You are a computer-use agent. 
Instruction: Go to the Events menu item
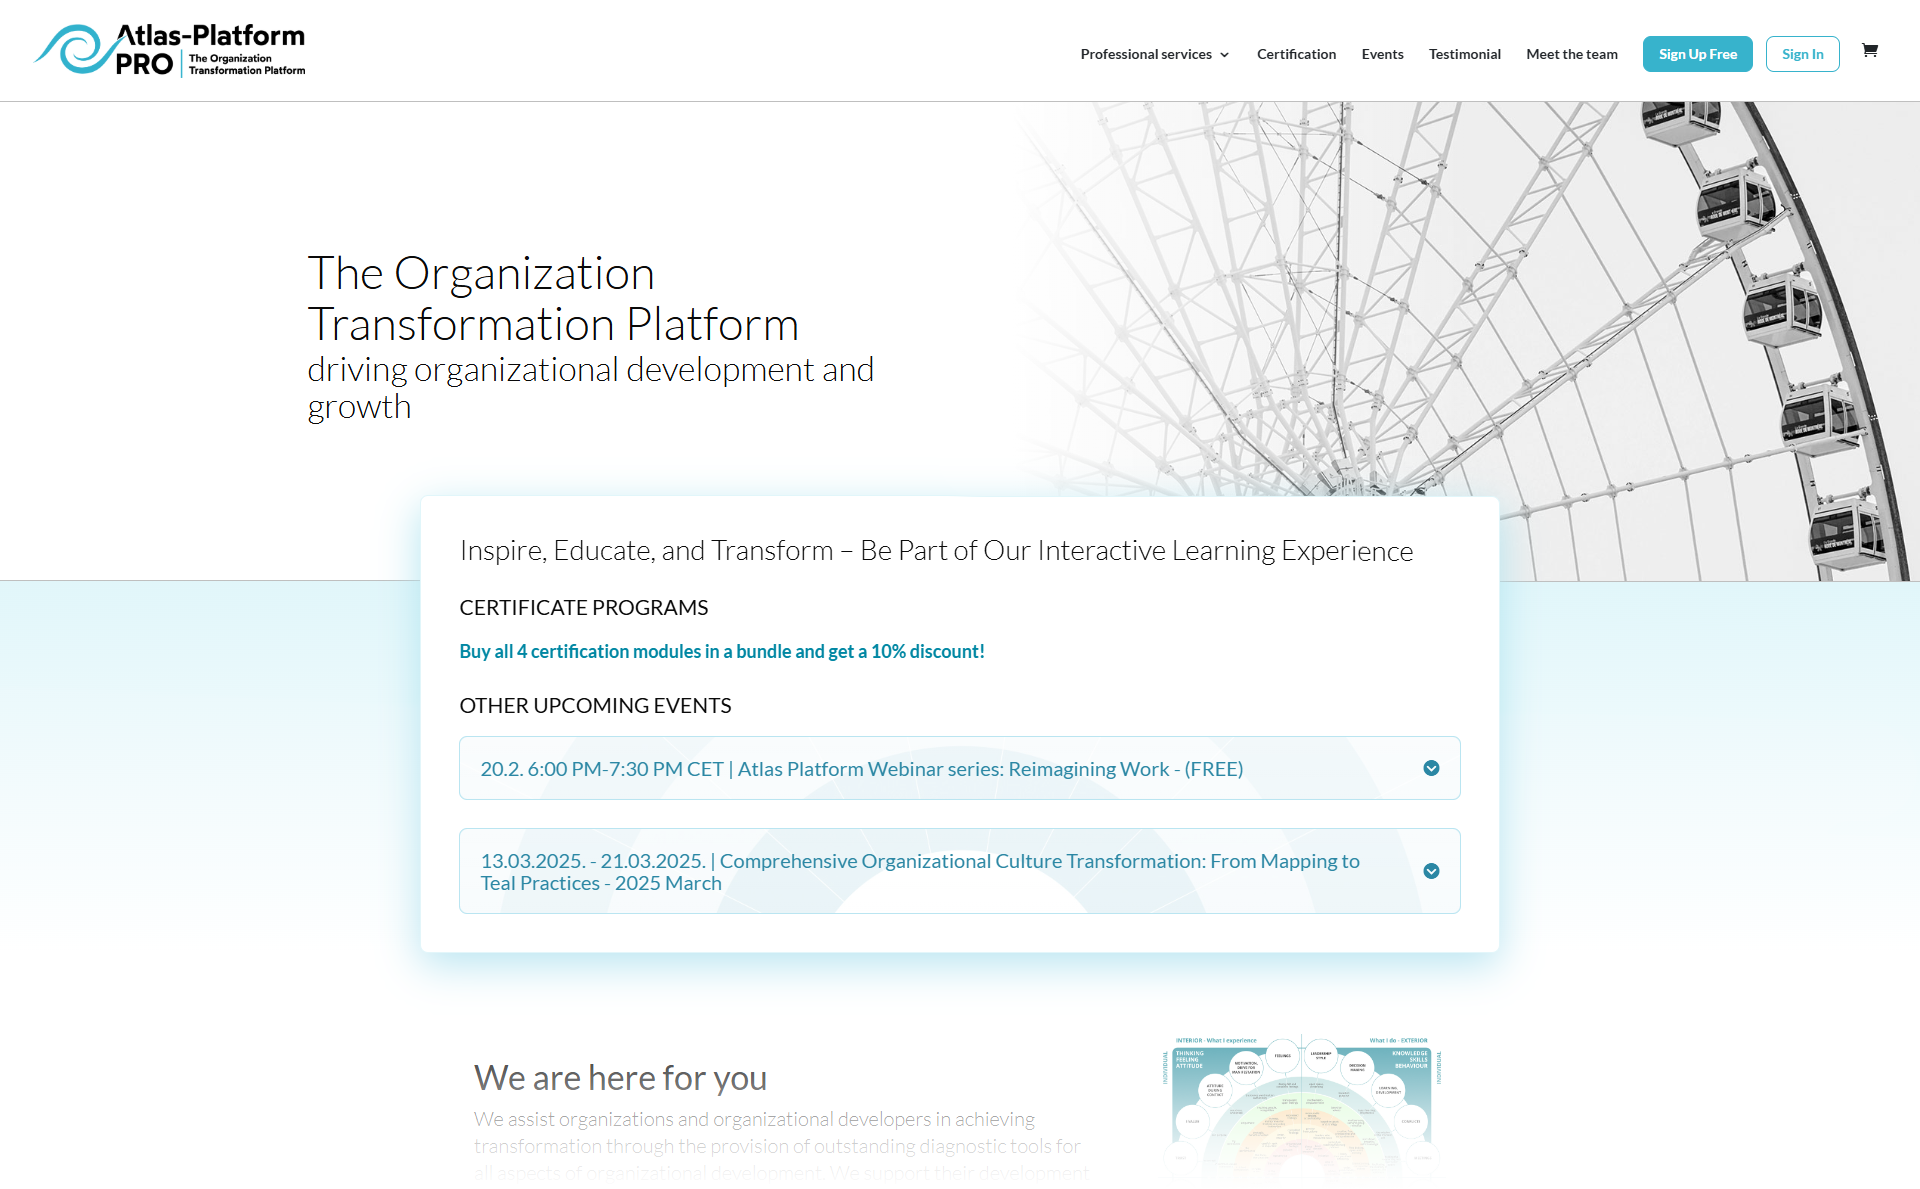click(1382, 54)
